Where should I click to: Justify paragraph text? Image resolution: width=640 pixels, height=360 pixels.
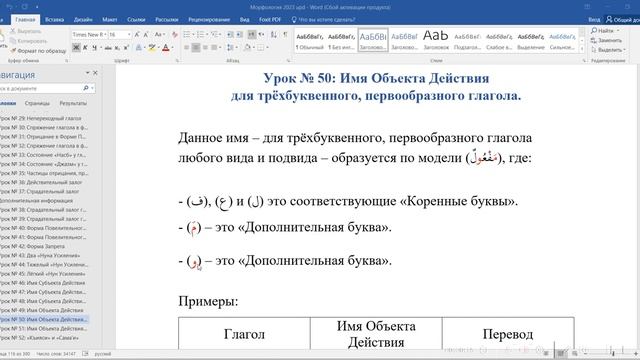[x=215, y=48]
